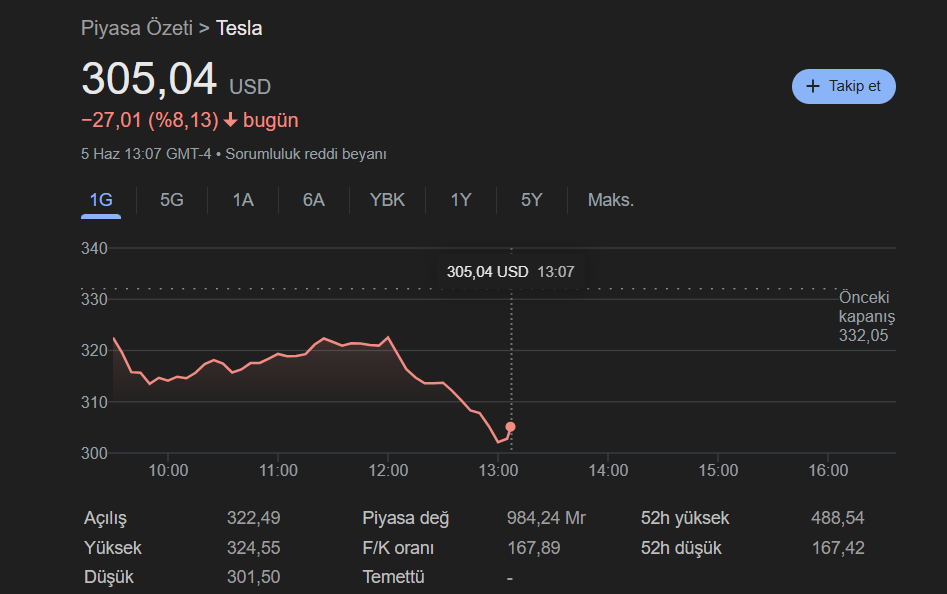Screen dimensions: 947x594
Task: Select the Maks. maximum range tab
Action: [x=610, y=200]
